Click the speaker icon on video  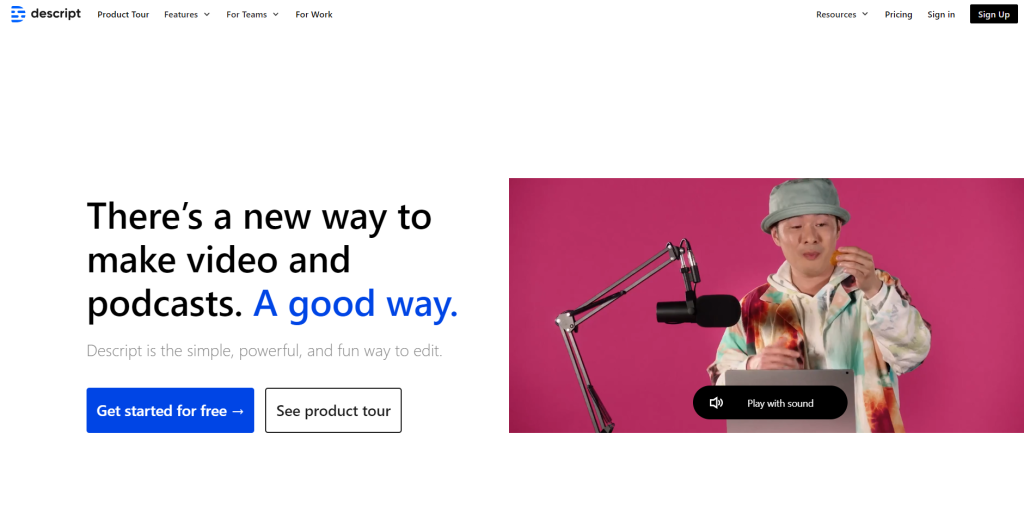(716, 403)
